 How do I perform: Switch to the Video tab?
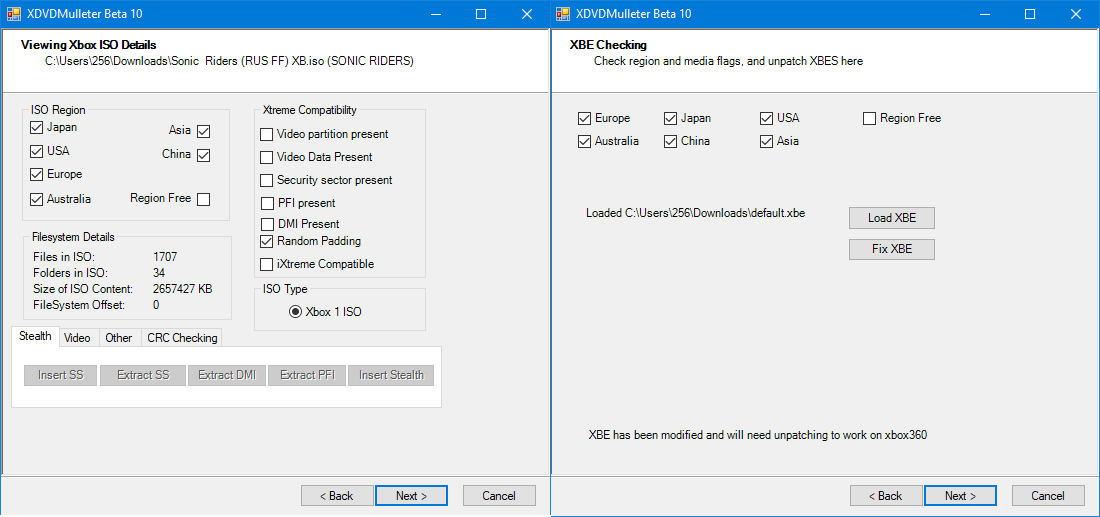tap(77, 338)
